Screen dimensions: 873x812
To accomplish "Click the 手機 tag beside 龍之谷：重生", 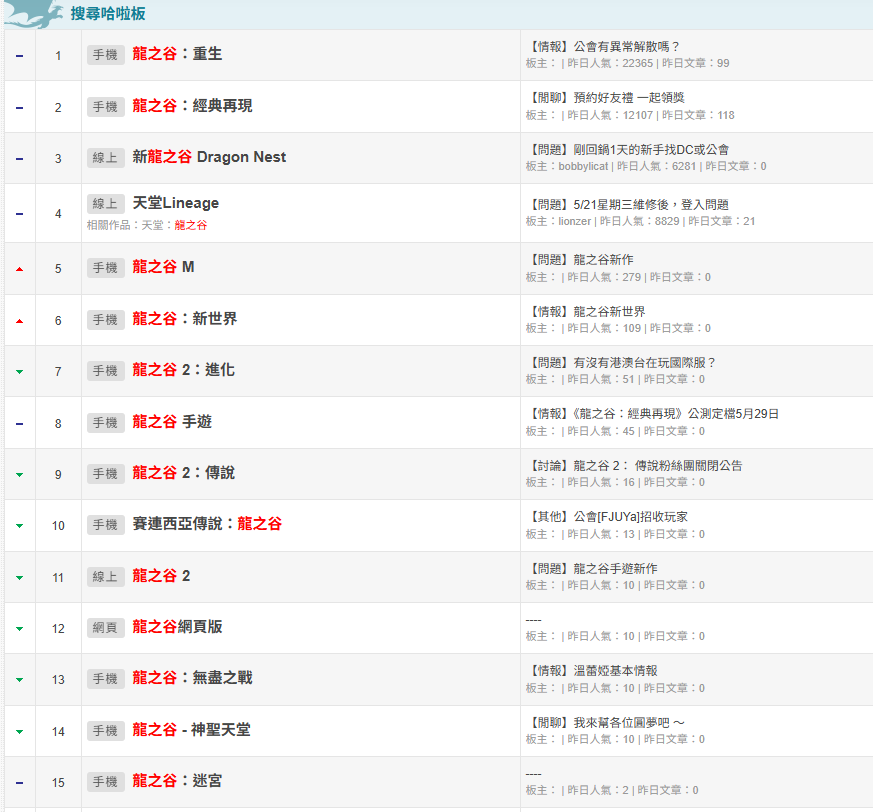I will pyautogui.click(x=105, y=55).
